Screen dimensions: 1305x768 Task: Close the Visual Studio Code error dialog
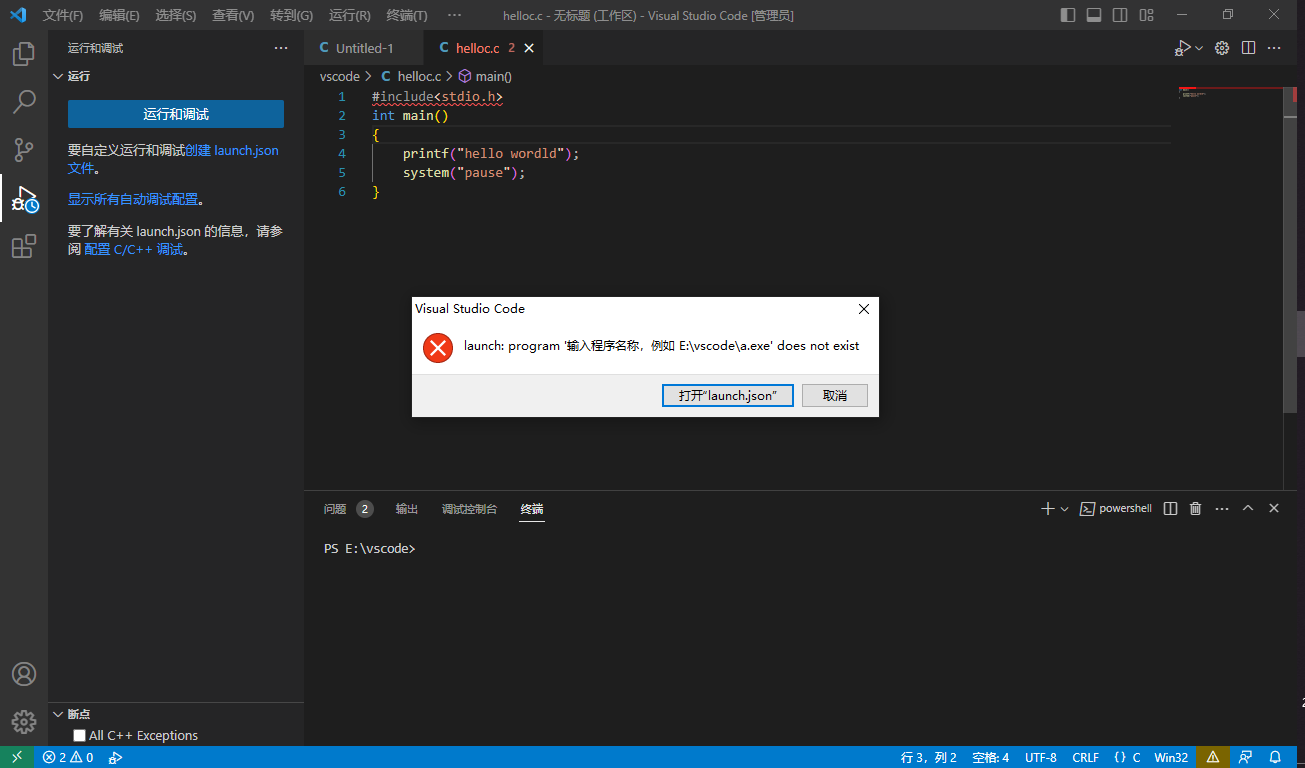[x=864, y=309]
